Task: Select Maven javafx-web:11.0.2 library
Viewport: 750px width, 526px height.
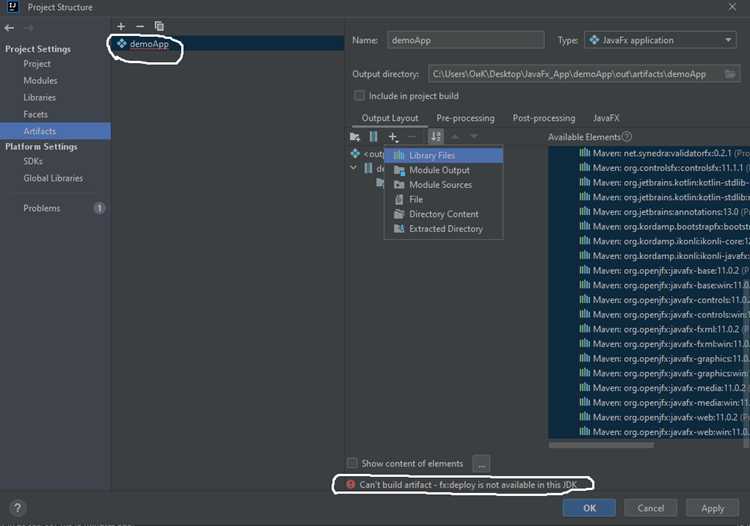Action: (664, 417)
